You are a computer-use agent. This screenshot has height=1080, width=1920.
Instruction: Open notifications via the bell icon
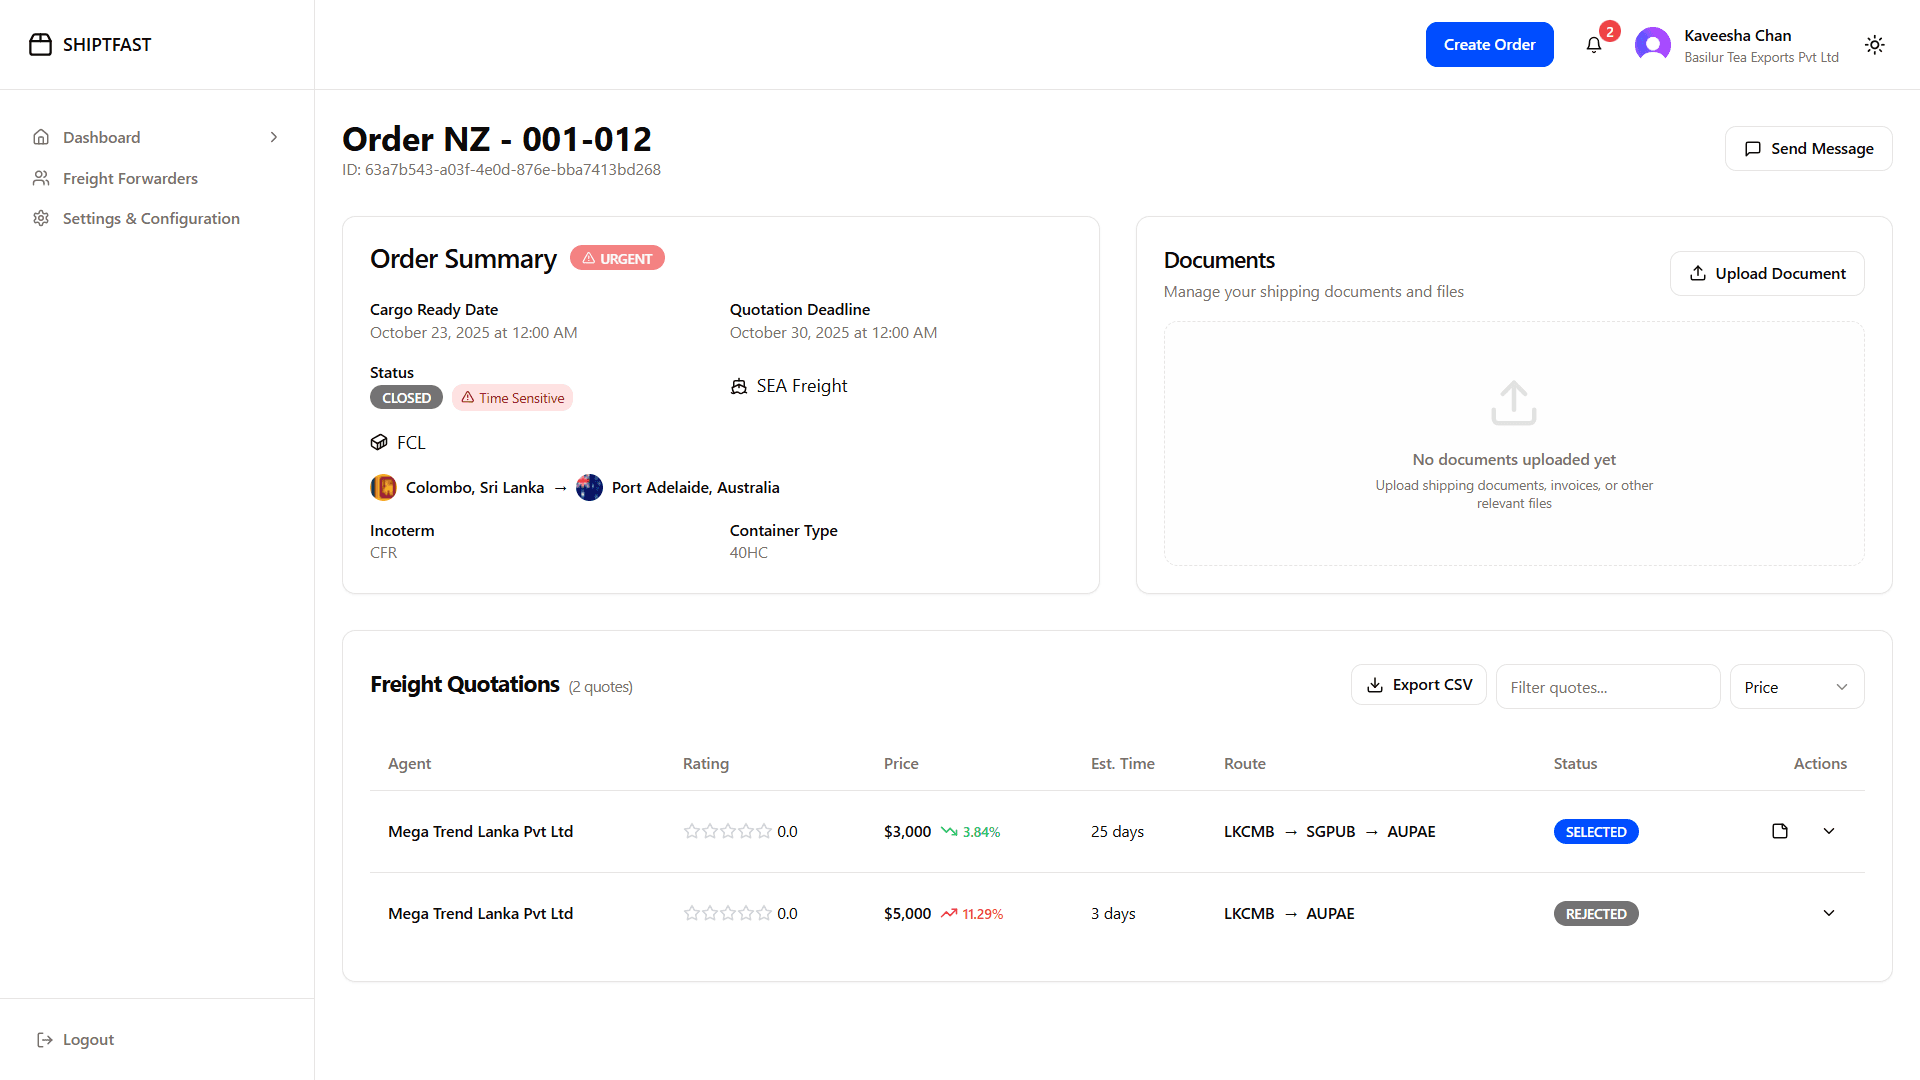pyautogui.click(x=1593, y=44)
